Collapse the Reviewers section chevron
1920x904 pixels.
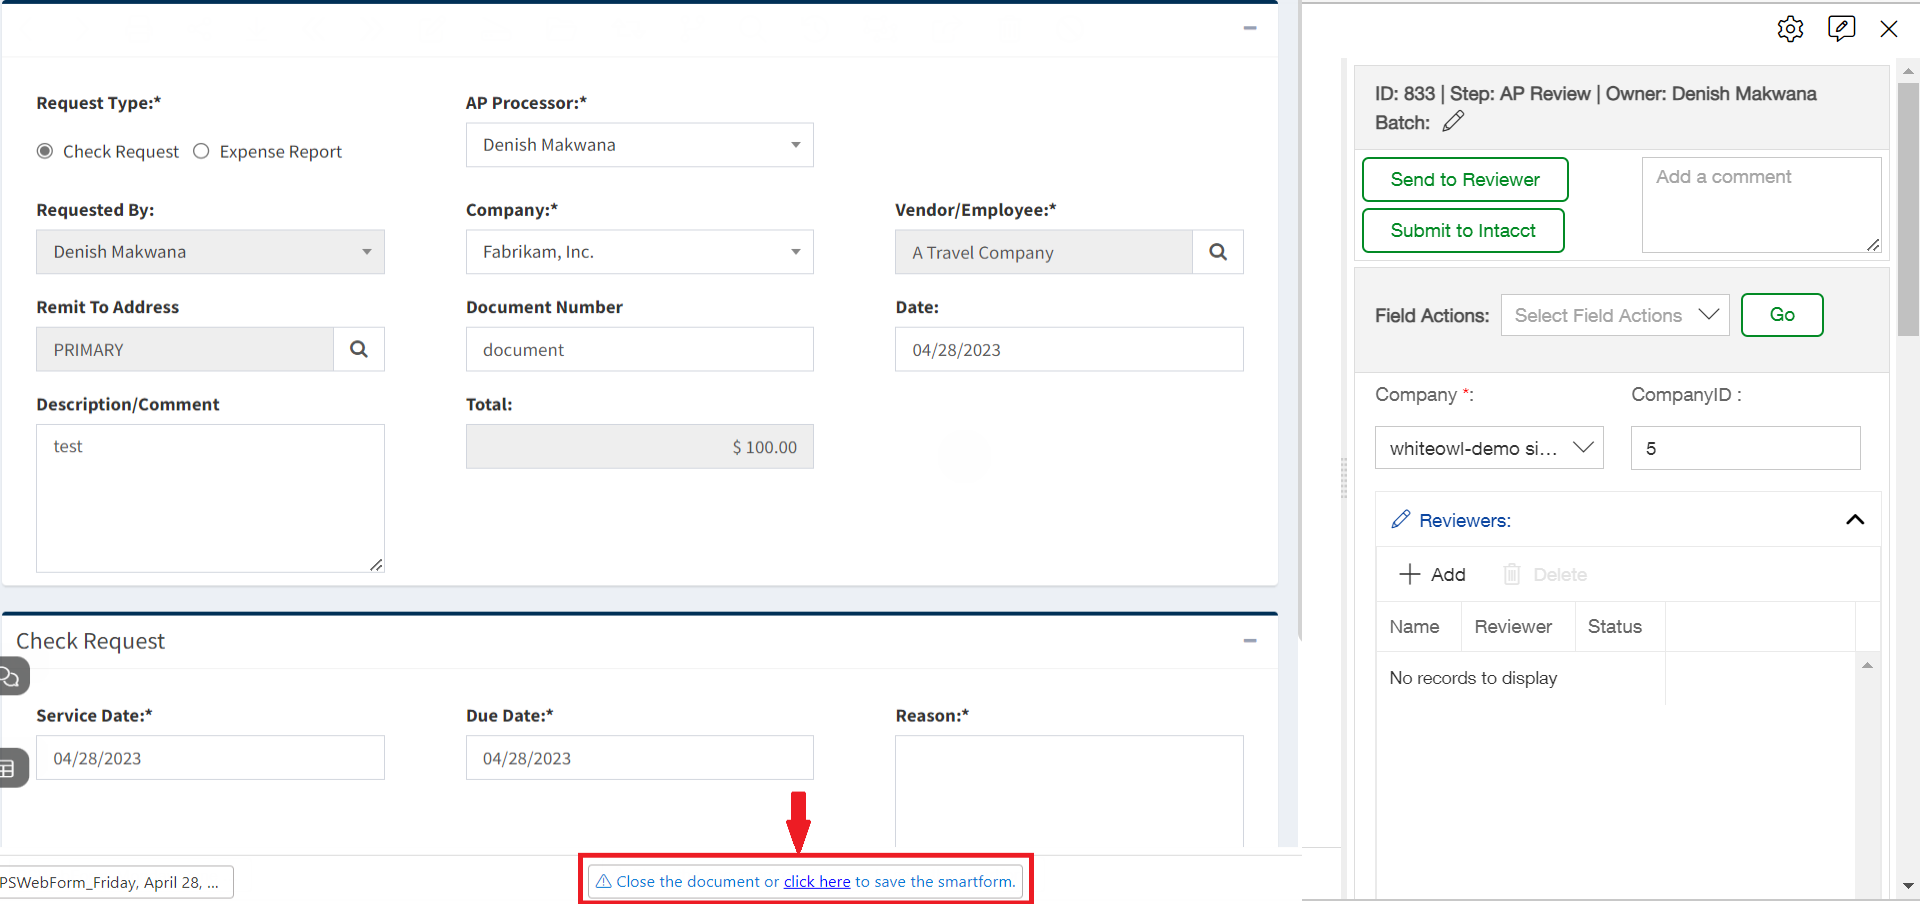click(1855, 519)
